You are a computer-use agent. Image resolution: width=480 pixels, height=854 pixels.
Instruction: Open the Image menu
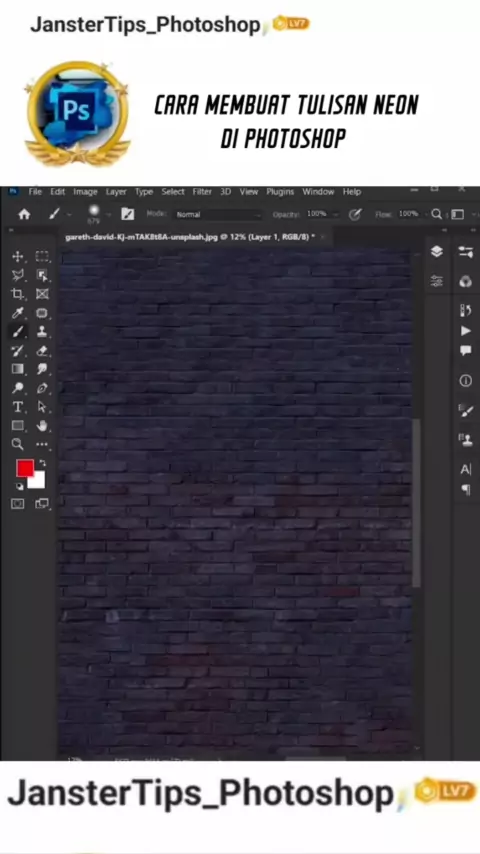pyautogui.click(x=86, y=192)
